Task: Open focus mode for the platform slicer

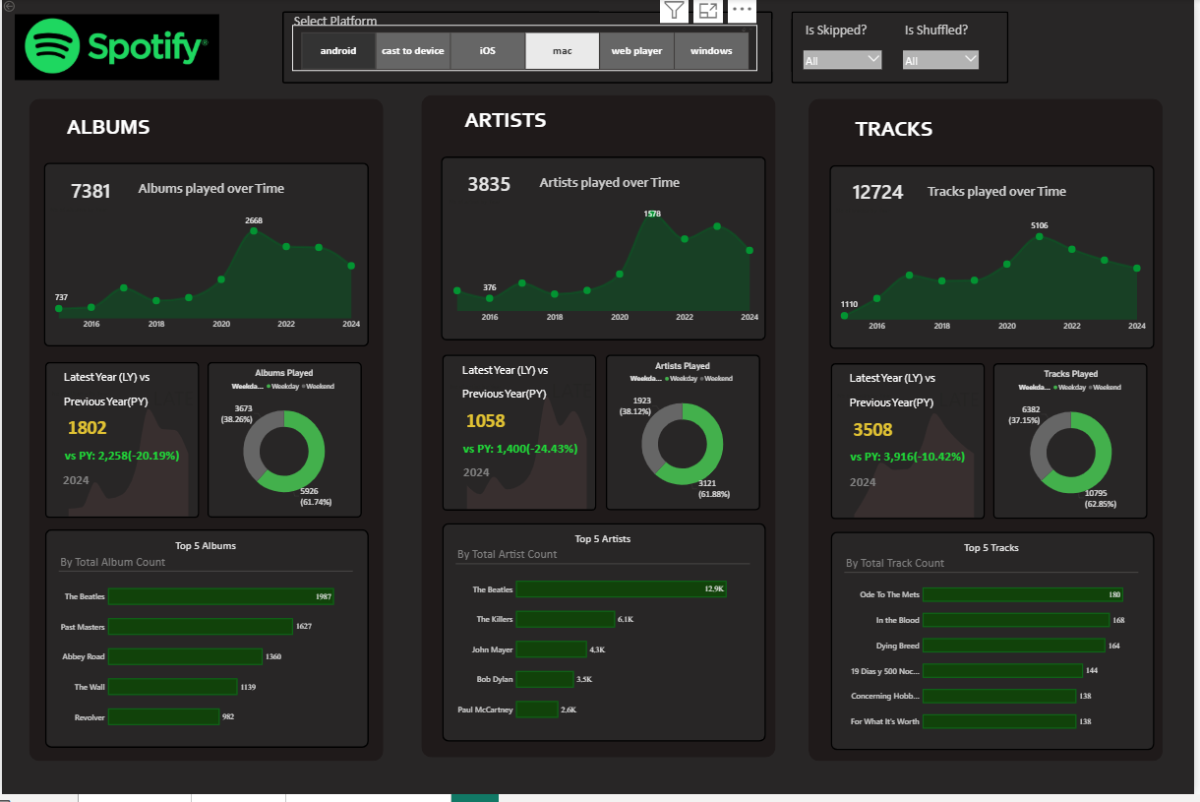Action: (x=708, y=11)
